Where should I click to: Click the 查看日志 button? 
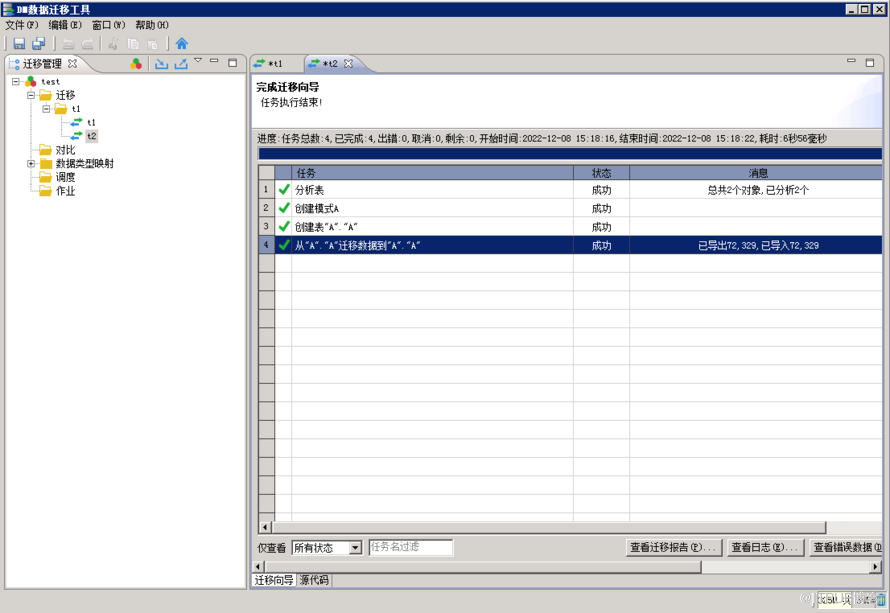pos(765,547)
